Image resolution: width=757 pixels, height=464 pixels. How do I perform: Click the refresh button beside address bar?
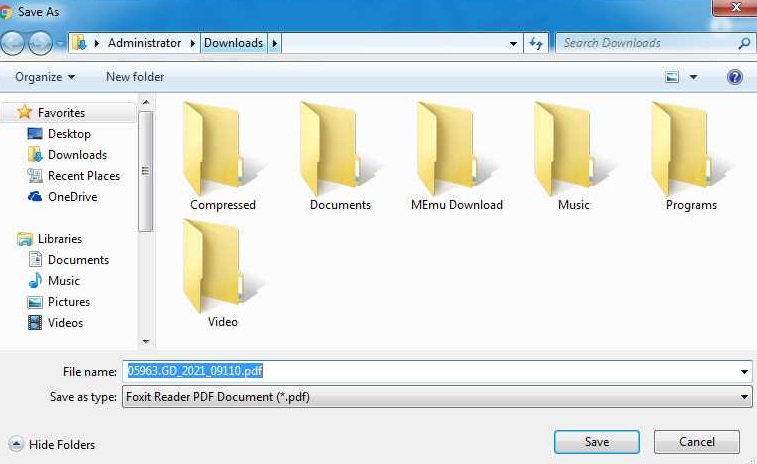(x=536, y=43)
